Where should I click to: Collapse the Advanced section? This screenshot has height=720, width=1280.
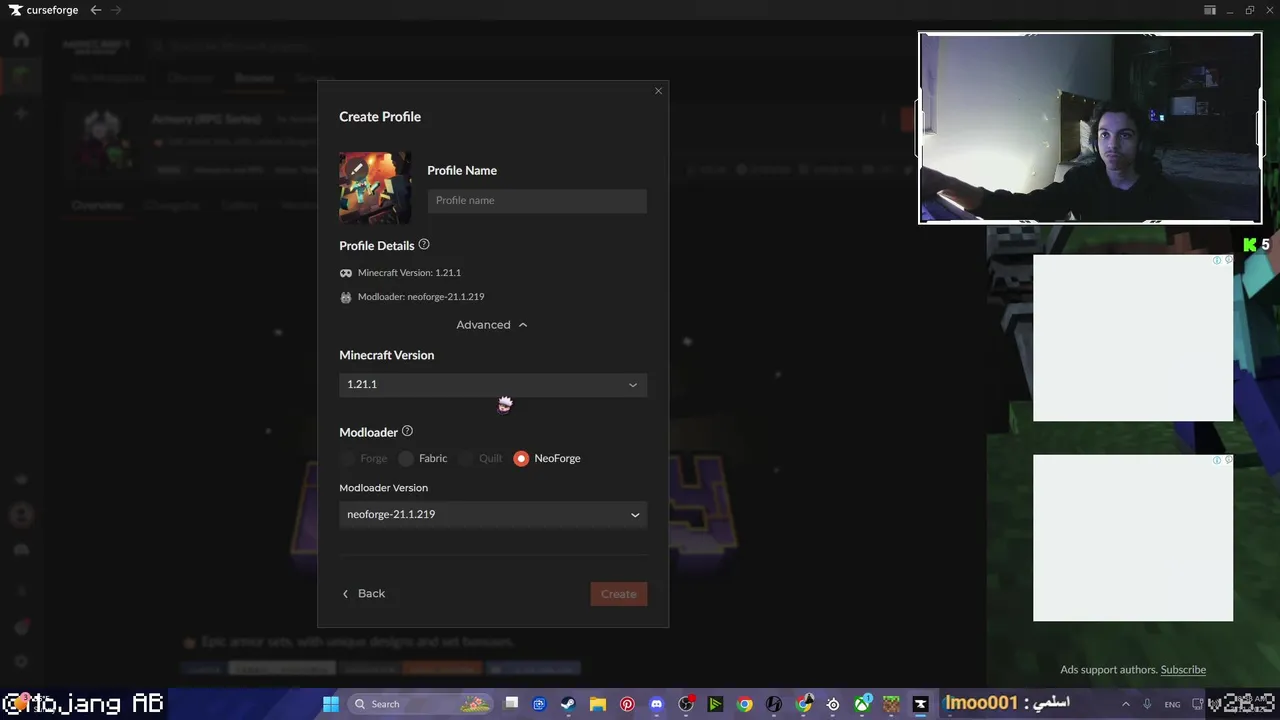[x=492, y=325]
